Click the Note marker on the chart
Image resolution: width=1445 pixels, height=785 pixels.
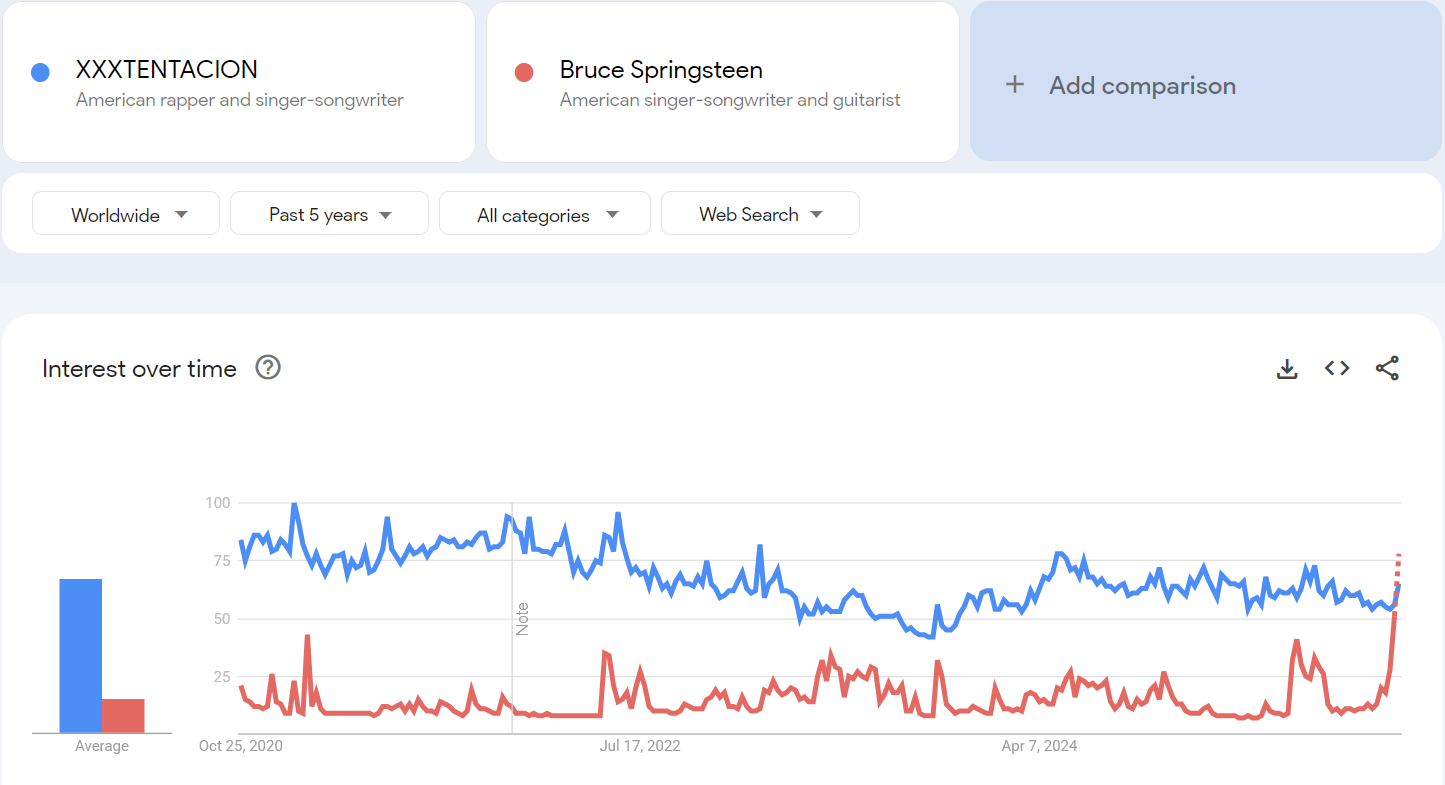pyautogui.click(x=522, y=619)
